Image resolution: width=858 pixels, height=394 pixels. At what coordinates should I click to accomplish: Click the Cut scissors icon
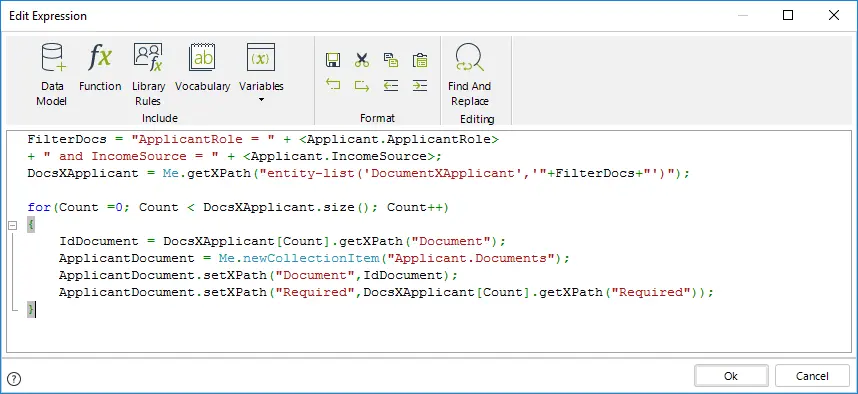coord(362,60)
